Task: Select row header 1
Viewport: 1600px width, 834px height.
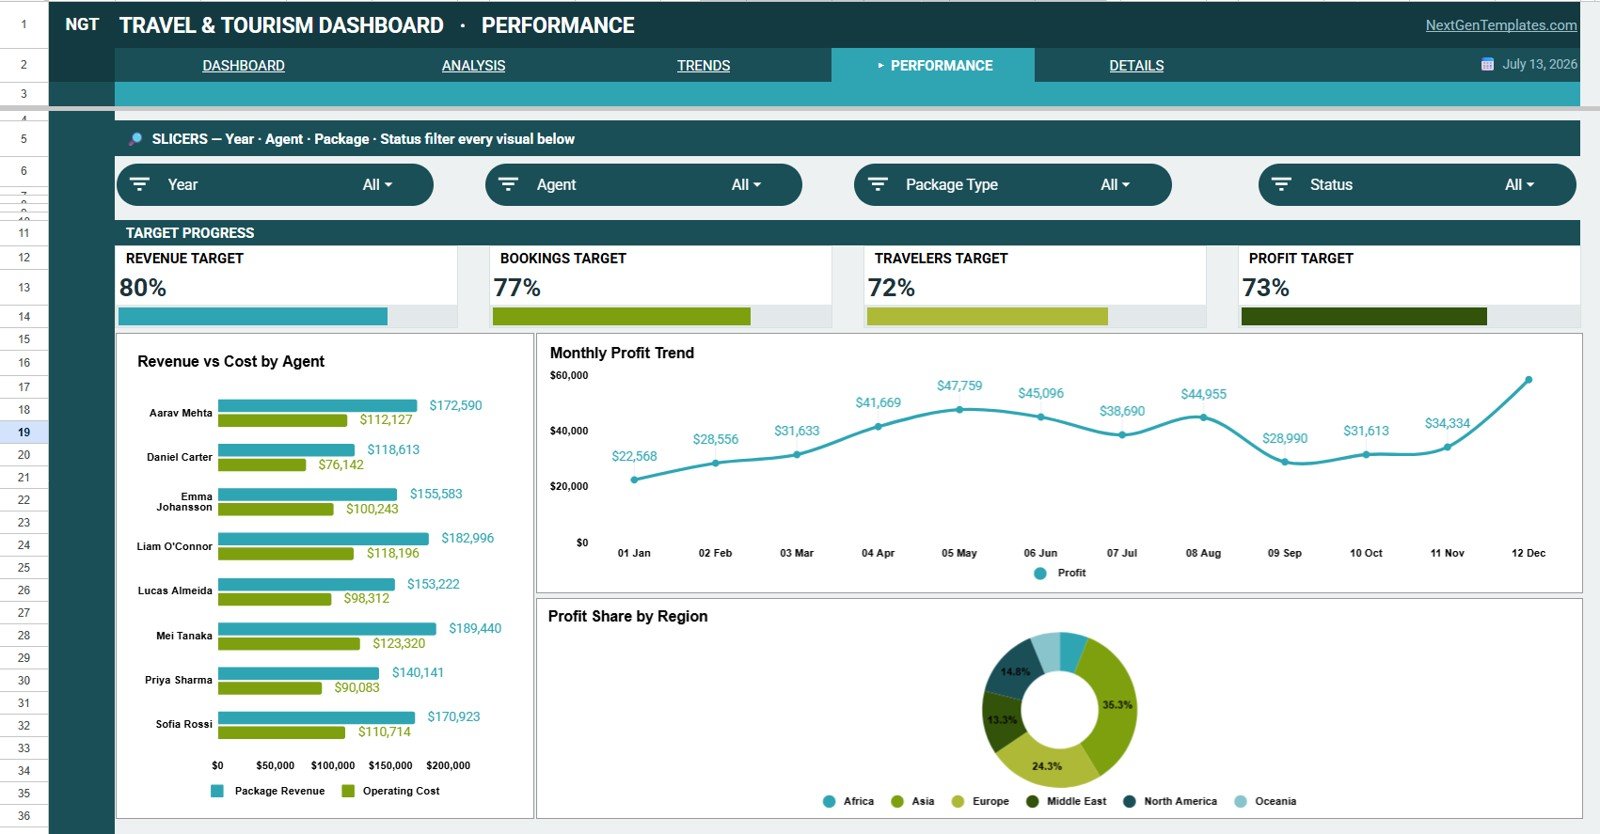Action: coord(24,24)
